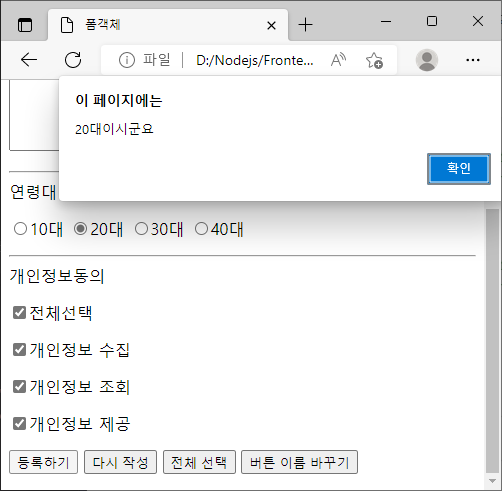Choose the 40대 radio option

(201, 229)
